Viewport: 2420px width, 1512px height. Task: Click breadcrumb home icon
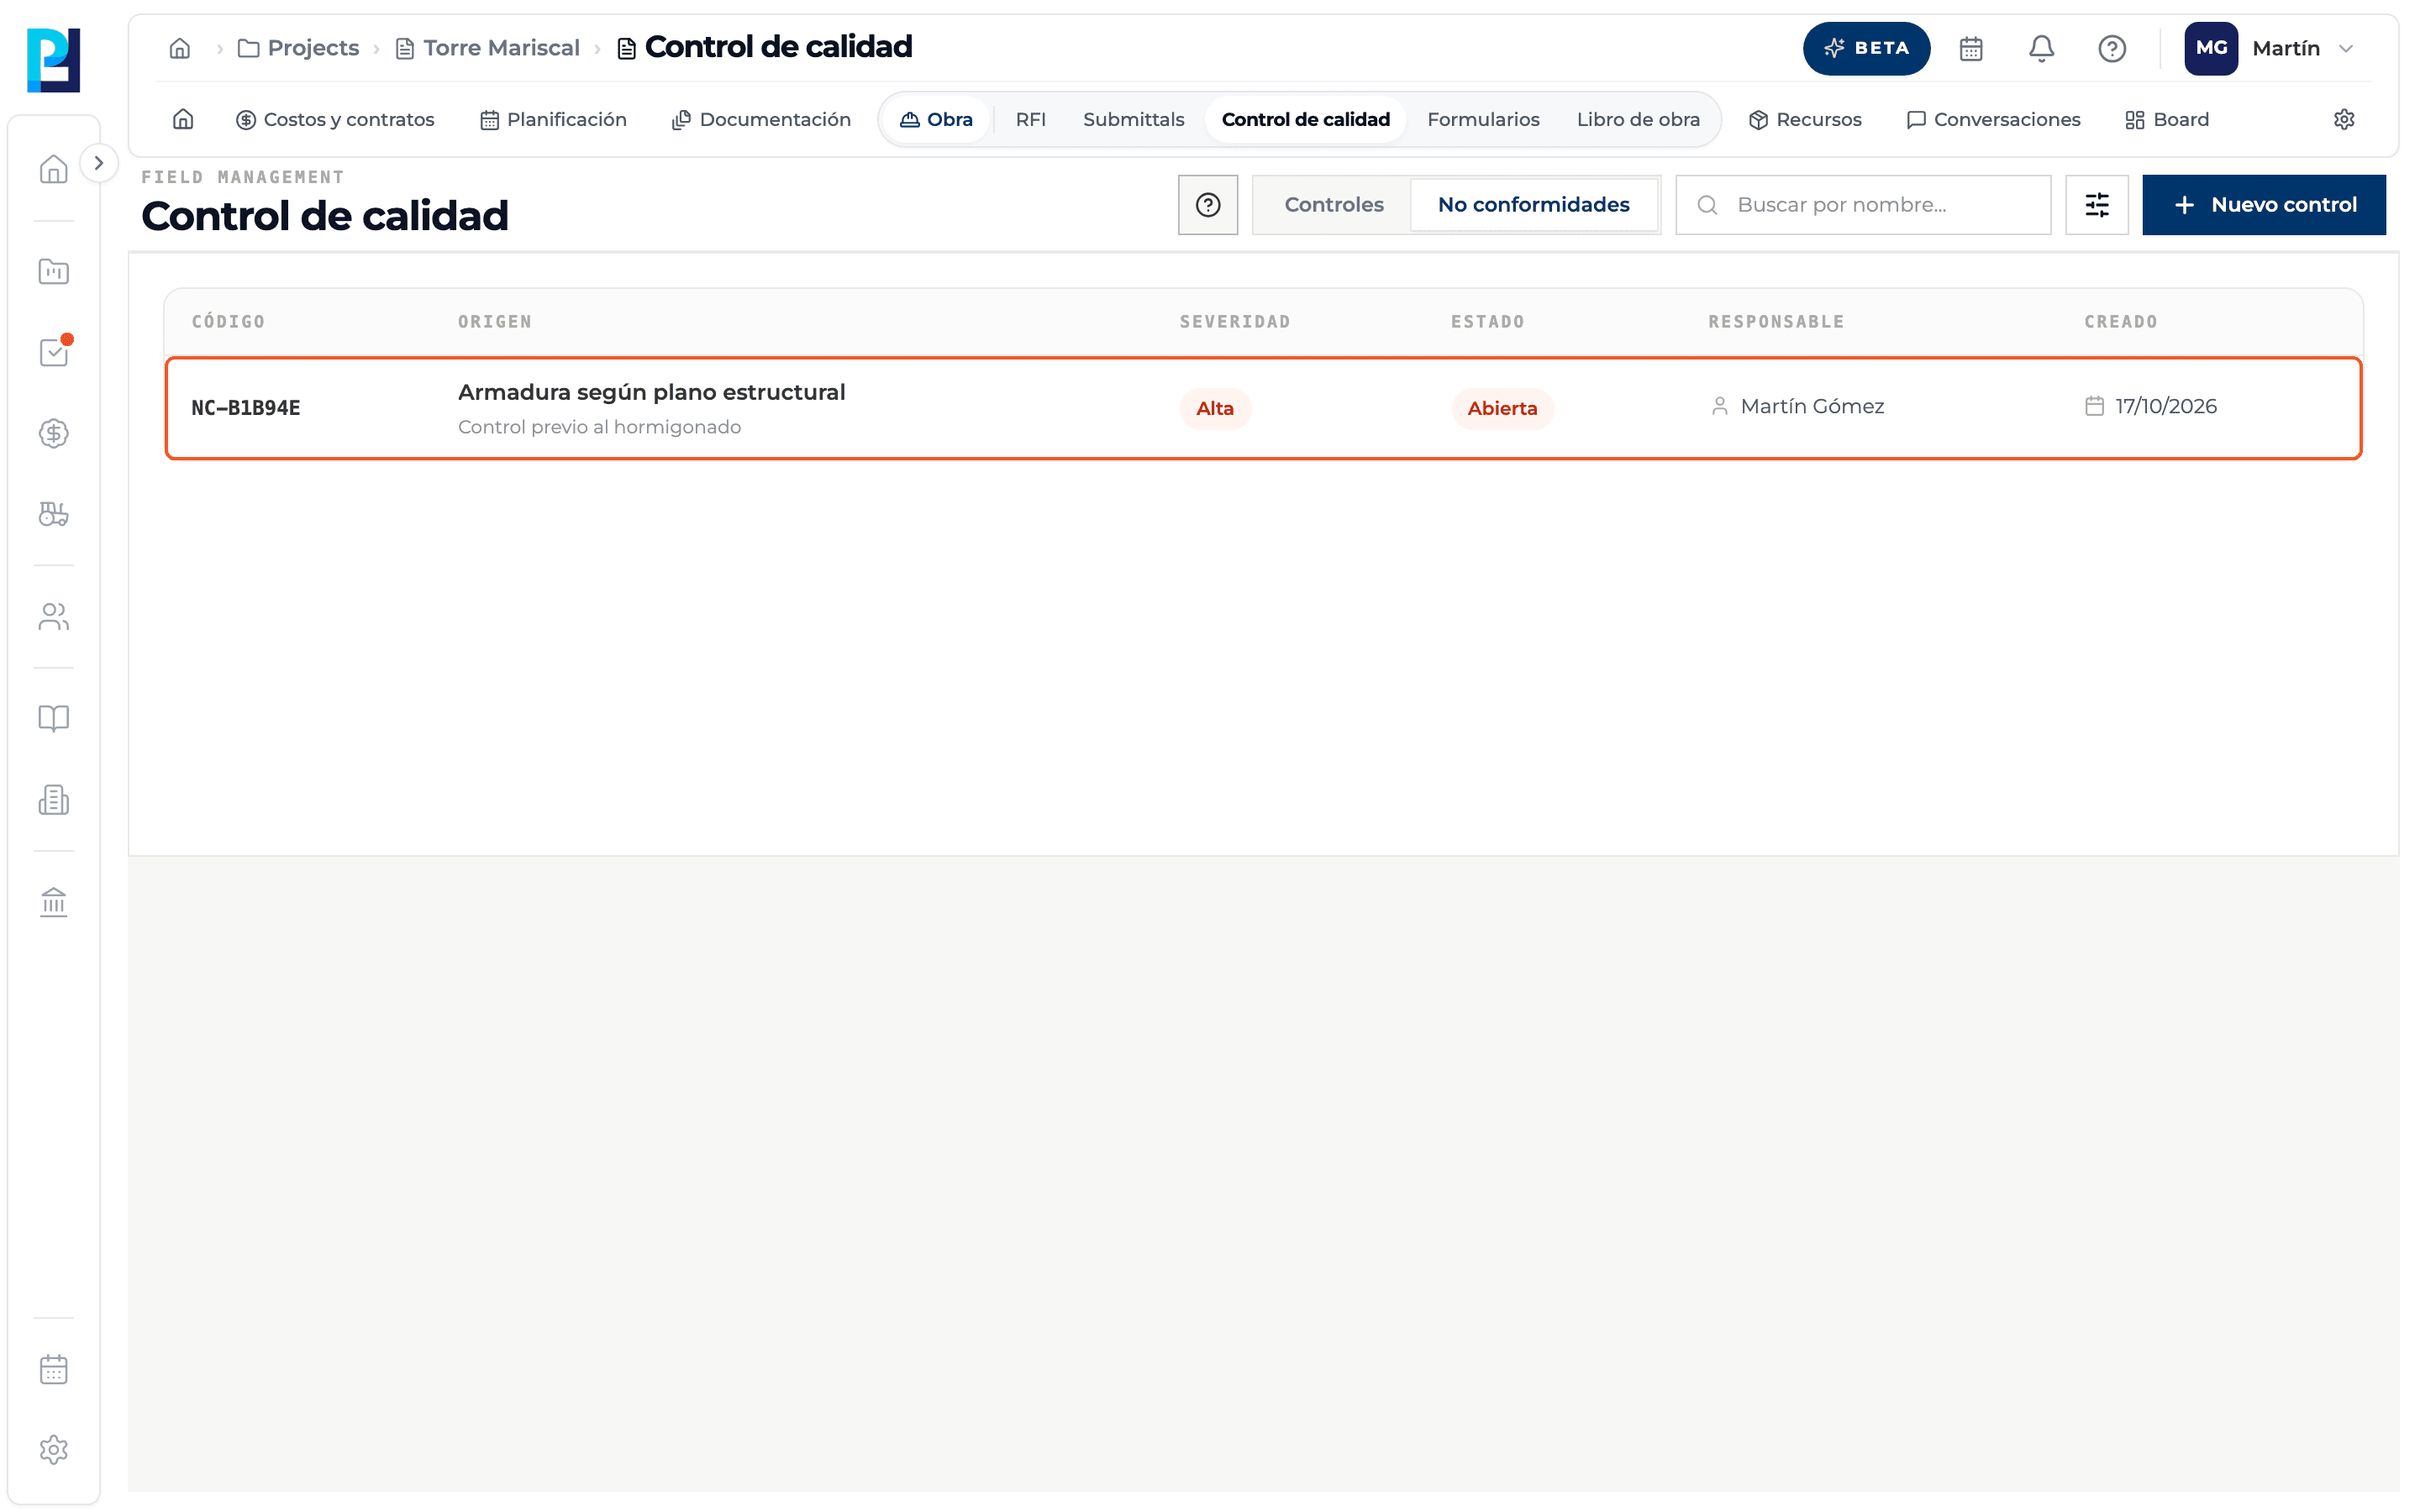[x=180, y=48]
